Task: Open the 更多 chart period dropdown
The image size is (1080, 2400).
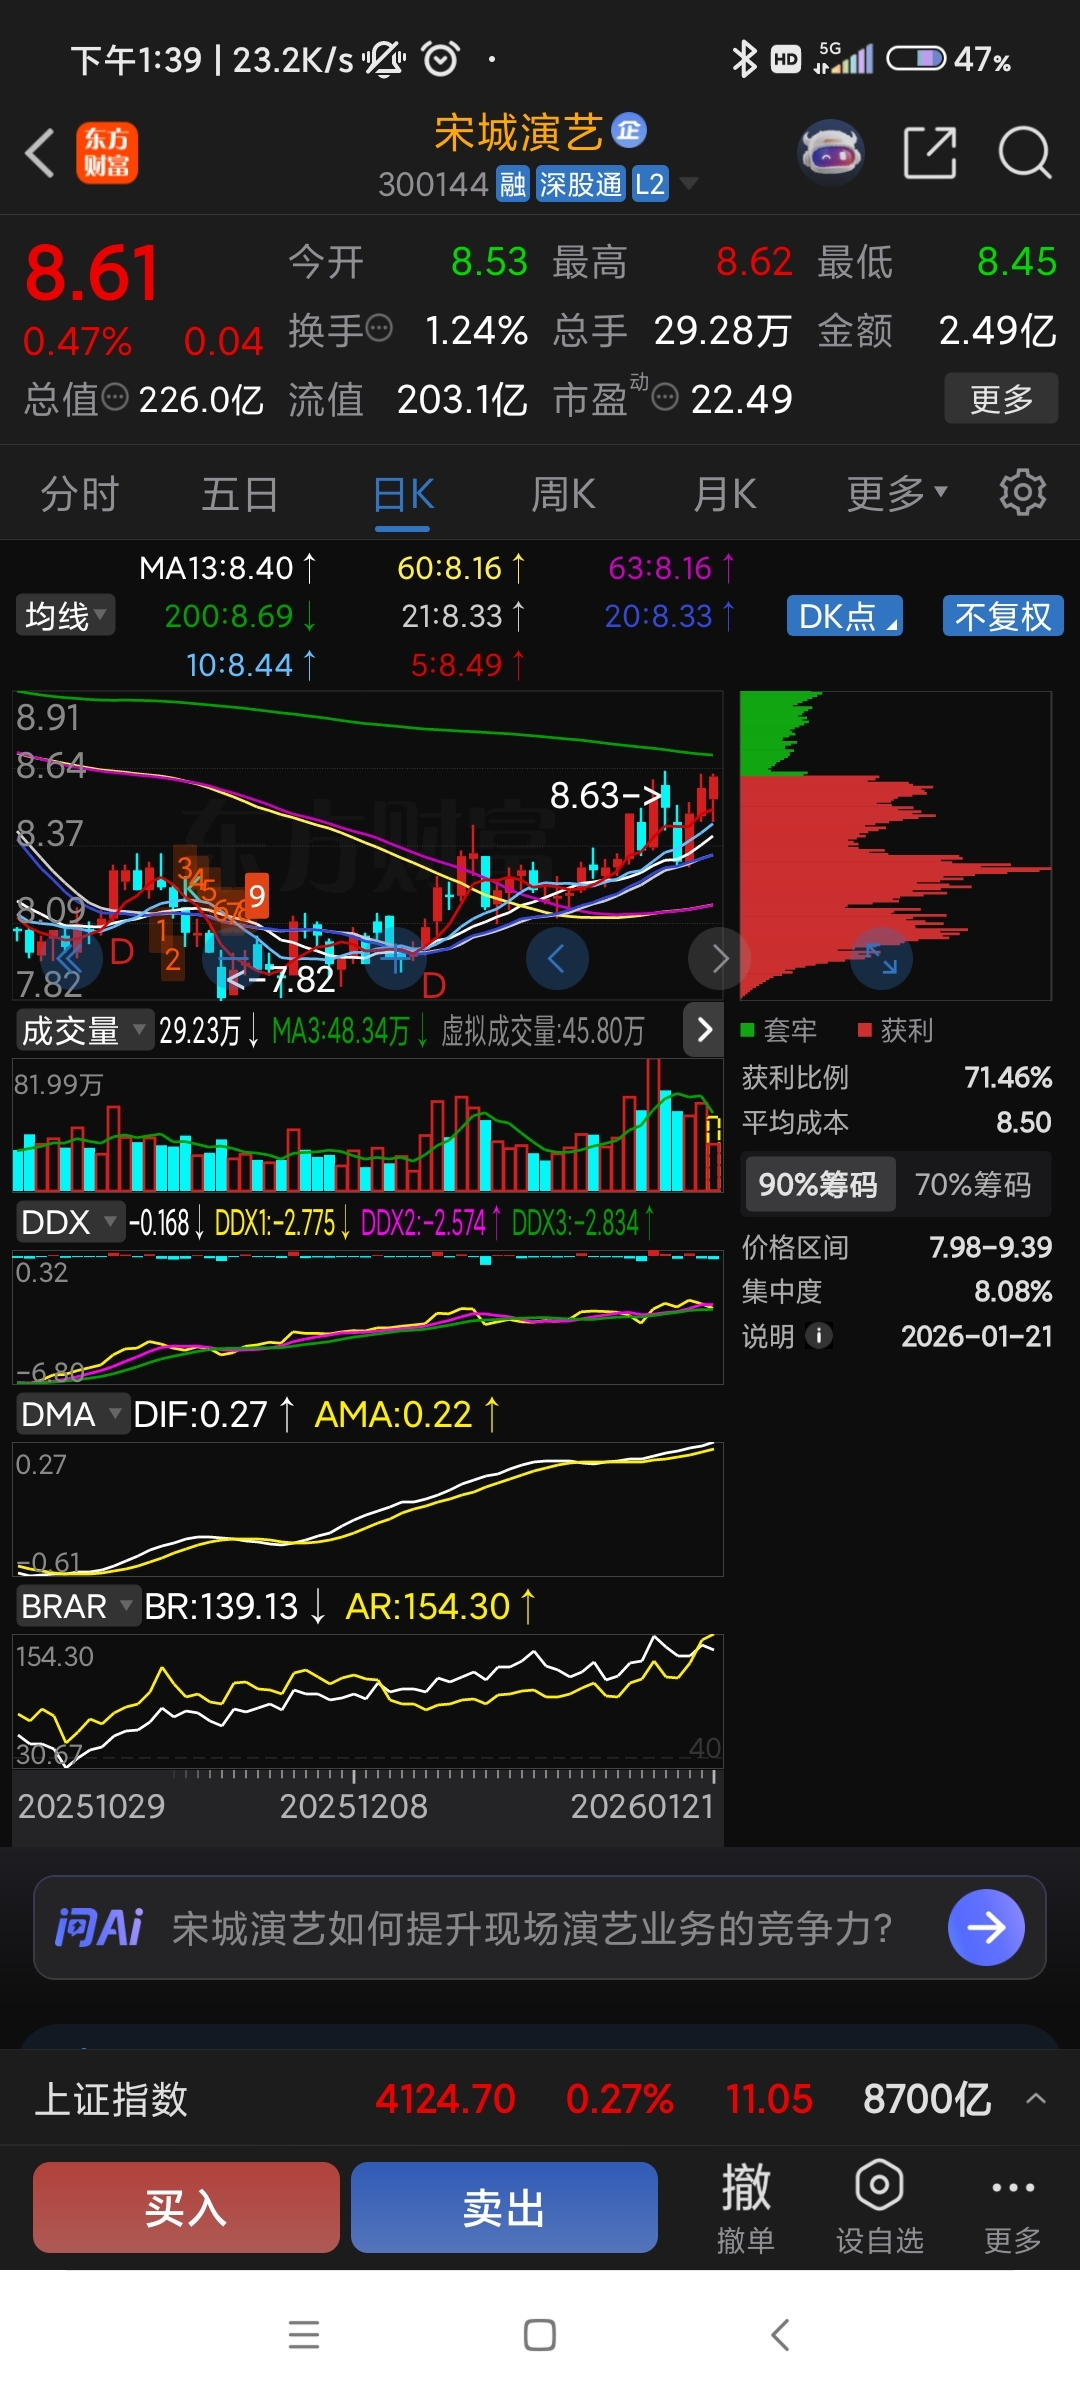Action: pos(896,493)
